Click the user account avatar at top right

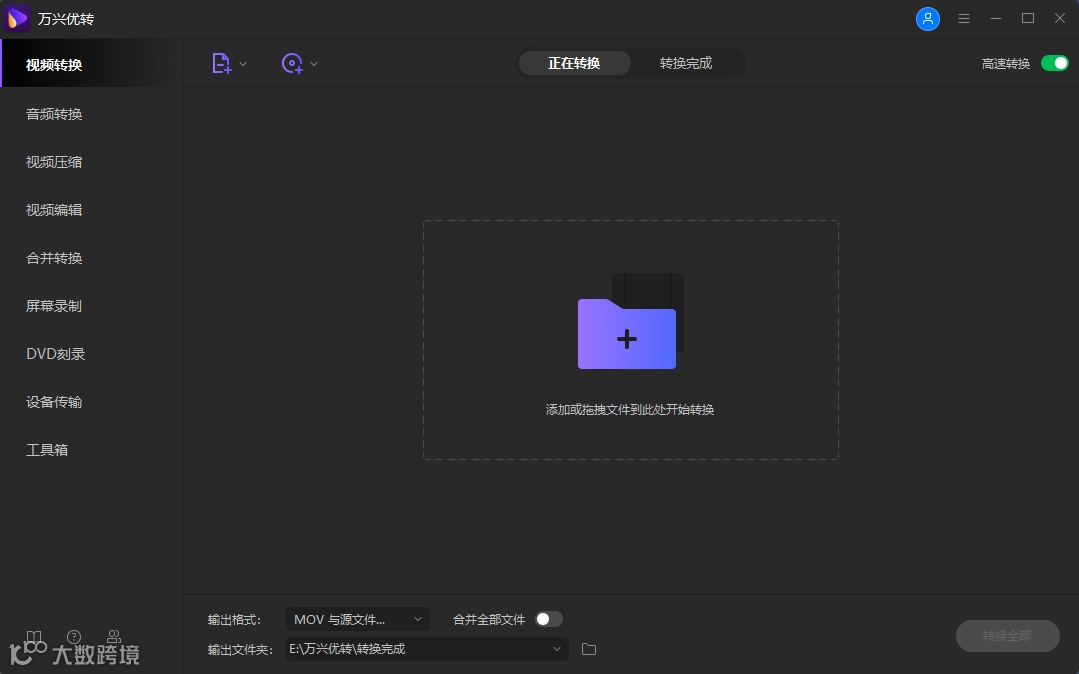click(x=928, y=18)
